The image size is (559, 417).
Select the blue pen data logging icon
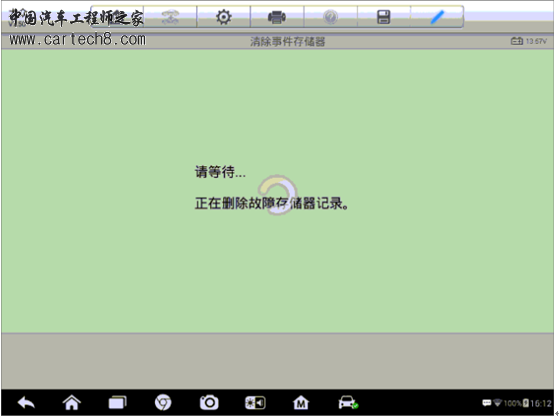tap(437, 17)
